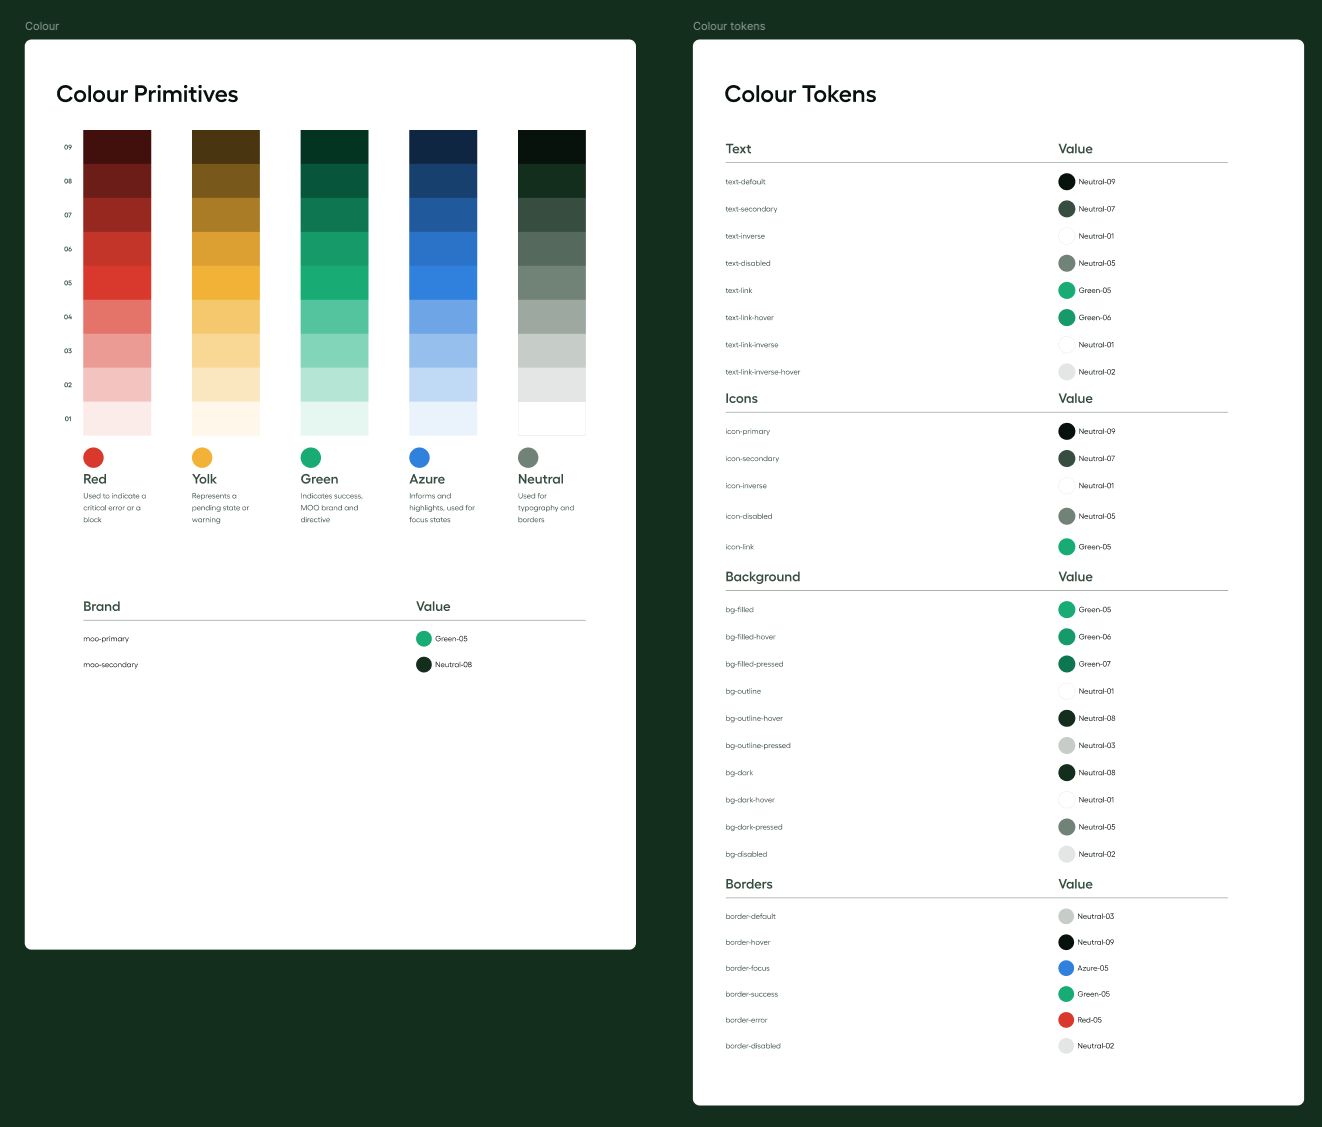This screenshot has height=1127, width=1322.
Task: Select the "Neutral" palette name under its column
Action: point(541,479)
